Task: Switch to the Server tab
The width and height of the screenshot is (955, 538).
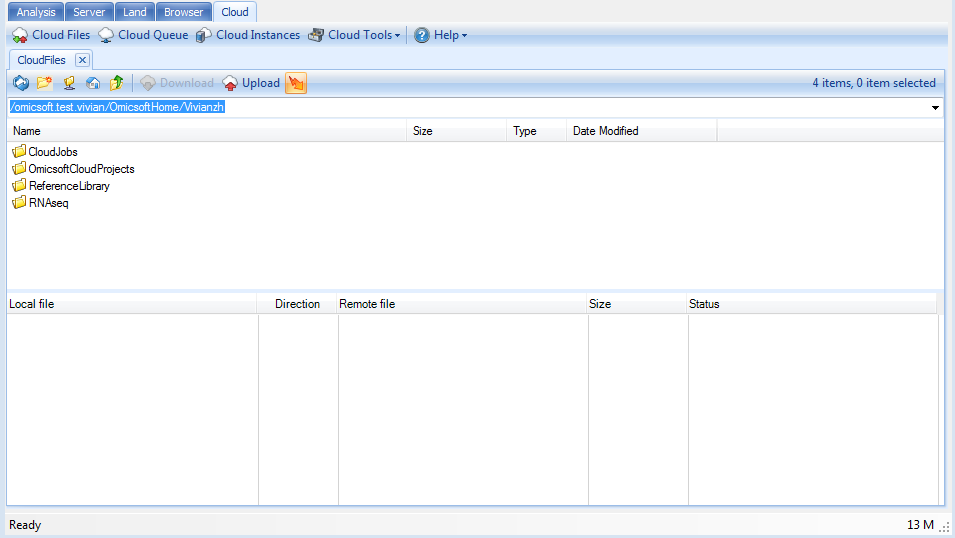Action: [89, 12]
